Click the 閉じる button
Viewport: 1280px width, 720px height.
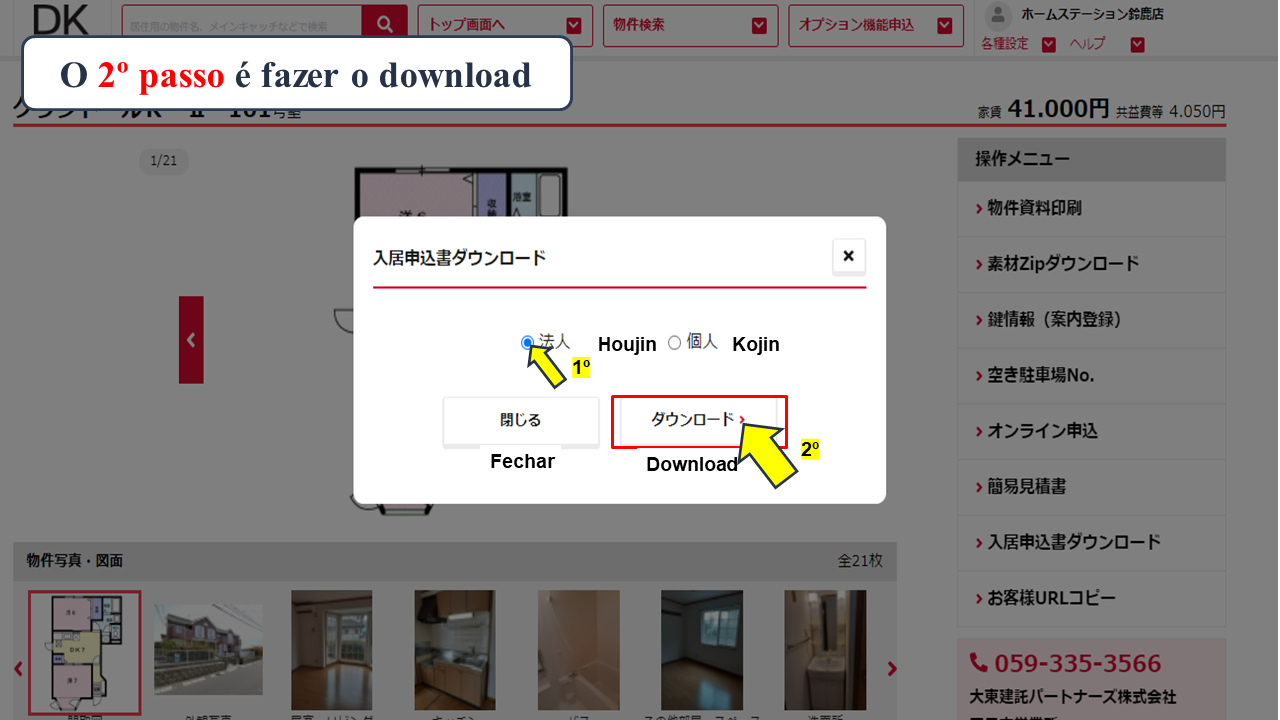click(521, 420)
